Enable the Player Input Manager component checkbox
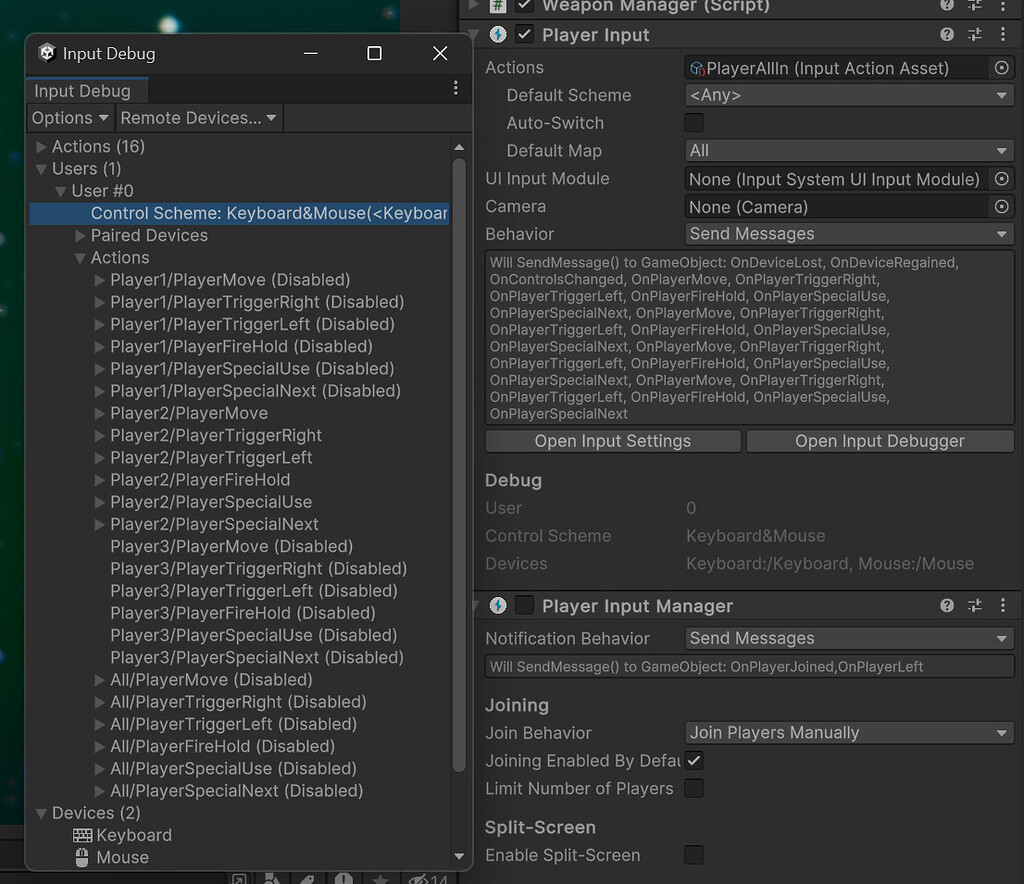 524,606
